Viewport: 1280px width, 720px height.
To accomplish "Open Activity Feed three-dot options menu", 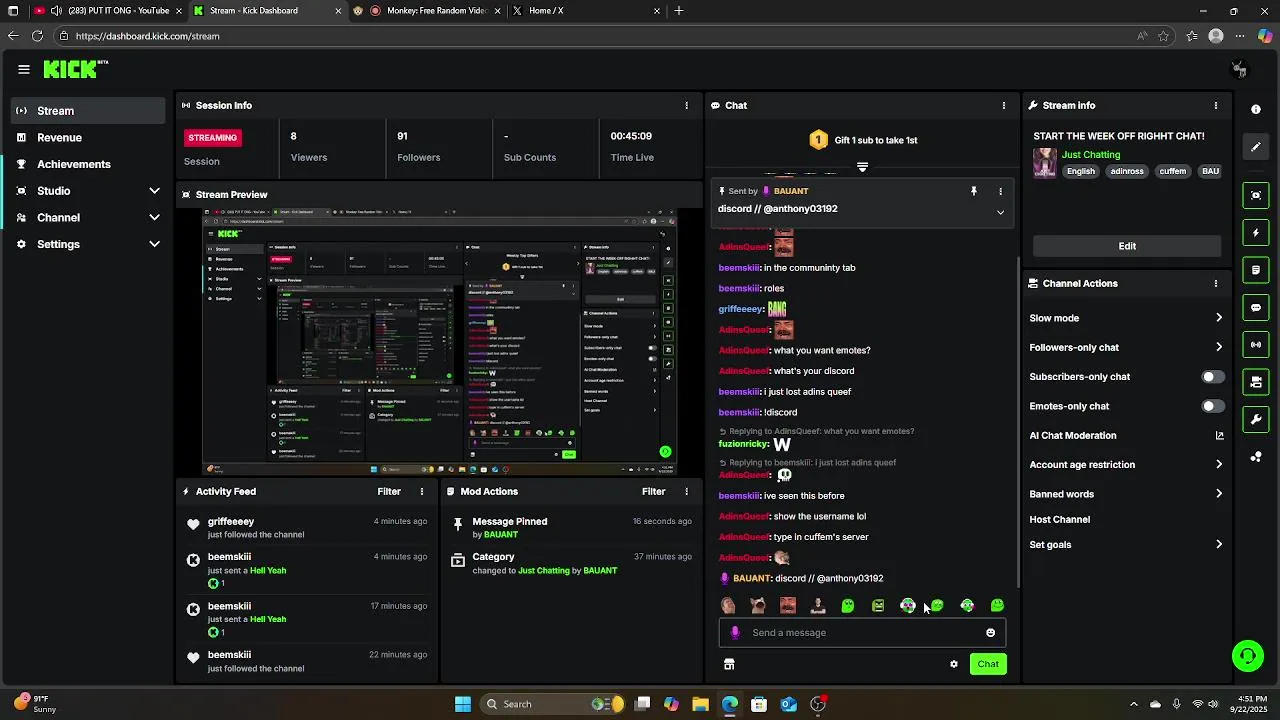I will pyautogui.click(x=422, y=492).
